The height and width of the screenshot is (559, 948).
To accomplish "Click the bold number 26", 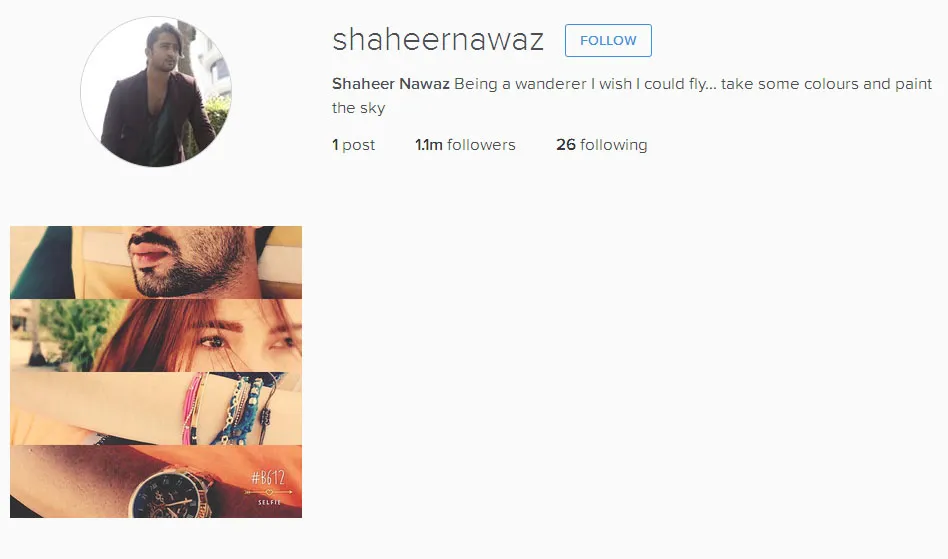I will tap(566, 145).
